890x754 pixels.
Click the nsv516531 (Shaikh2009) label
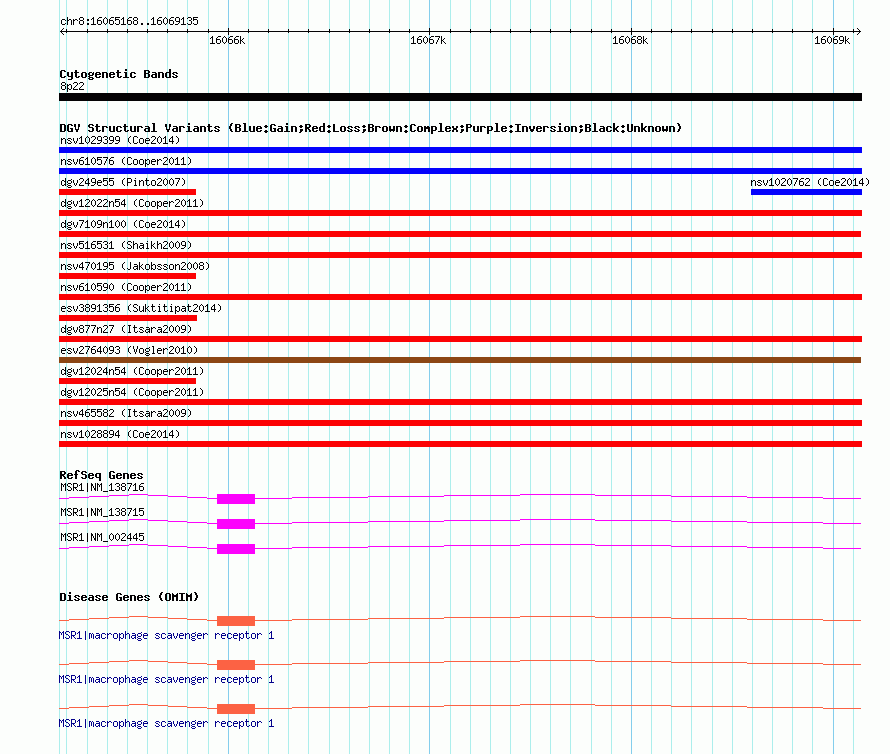(126, 245)
